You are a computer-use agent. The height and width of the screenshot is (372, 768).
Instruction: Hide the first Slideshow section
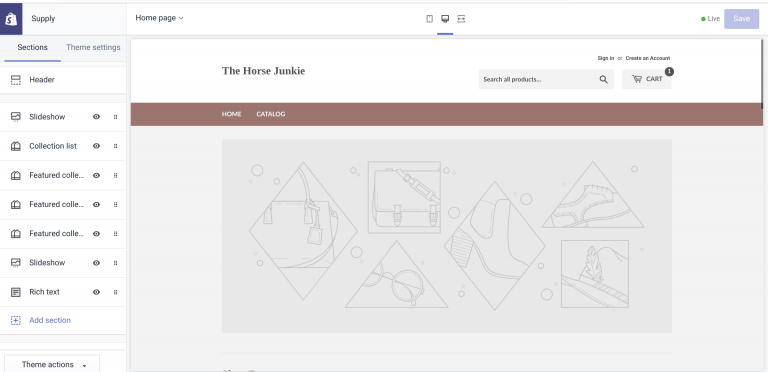click(x=96, y=117)
